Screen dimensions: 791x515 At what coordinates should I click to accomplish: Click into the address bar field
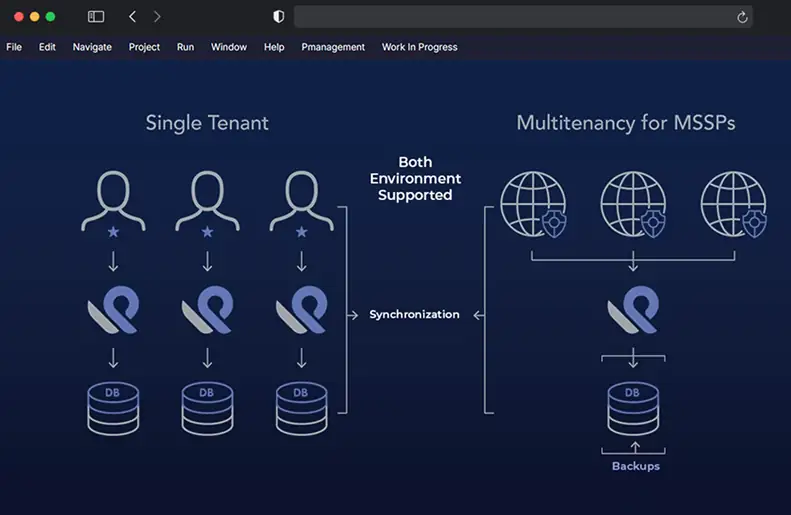pos(523,17)
